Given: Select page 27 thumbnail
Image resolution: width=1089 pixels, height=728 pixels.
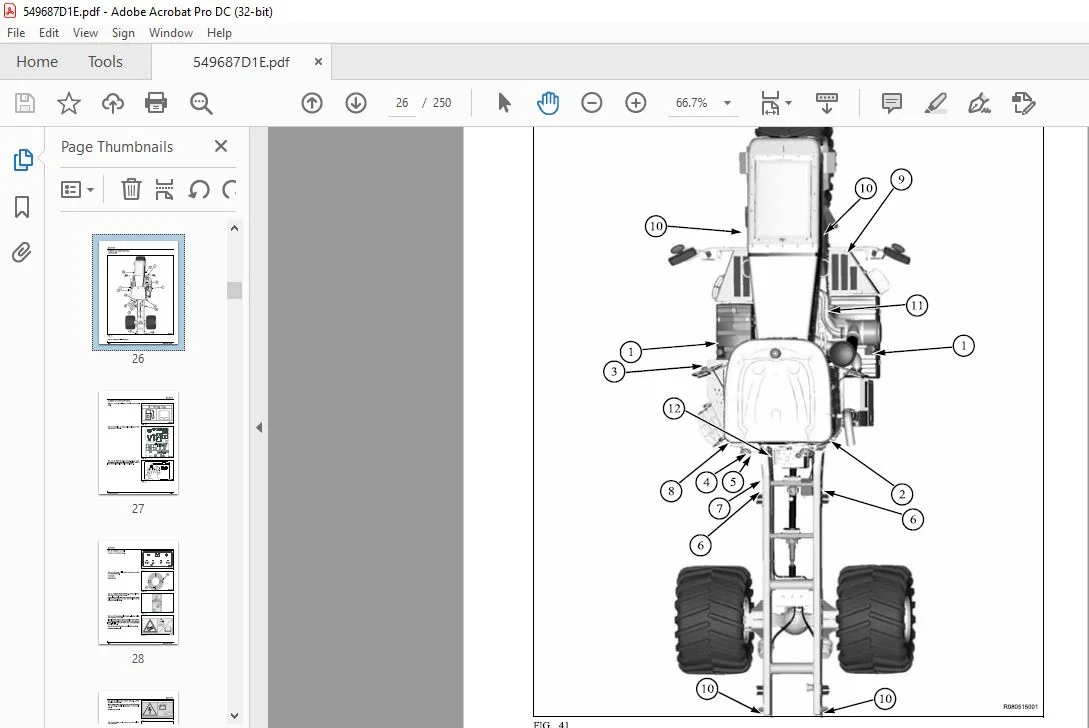Looking at the screenshot, I should coord(138,443).
